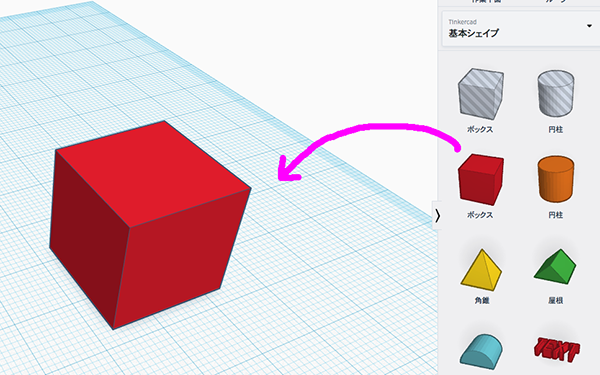Select the red cube's top face
This screenshot has height=375, width=600.
[153, 172]
